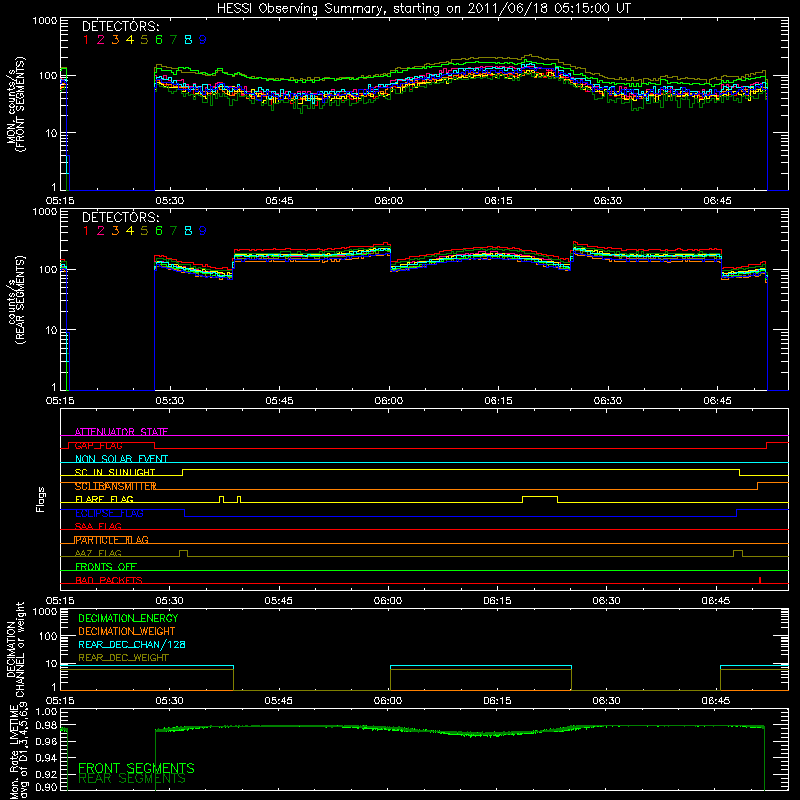The image size is (800, 800).
Task: Click the SAA_FLAG label
Action: tap(98, 526)
